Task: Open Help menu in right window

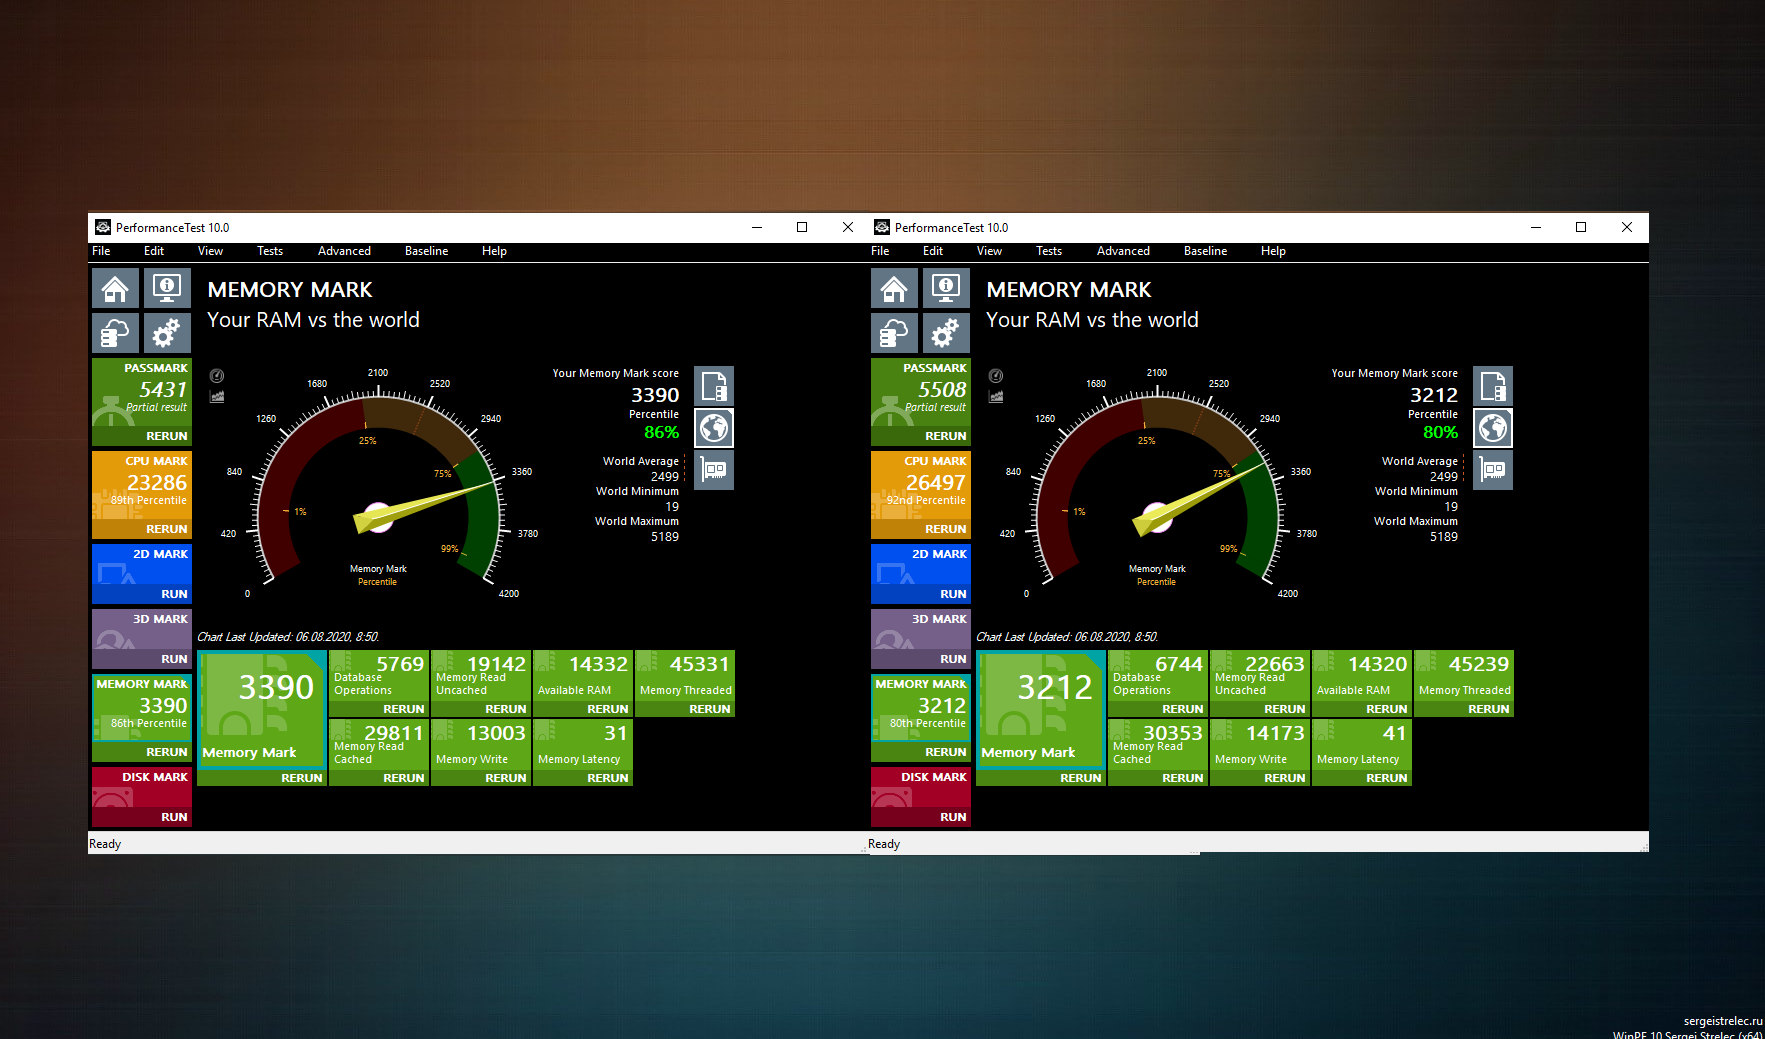Action: pos(1273,251)
